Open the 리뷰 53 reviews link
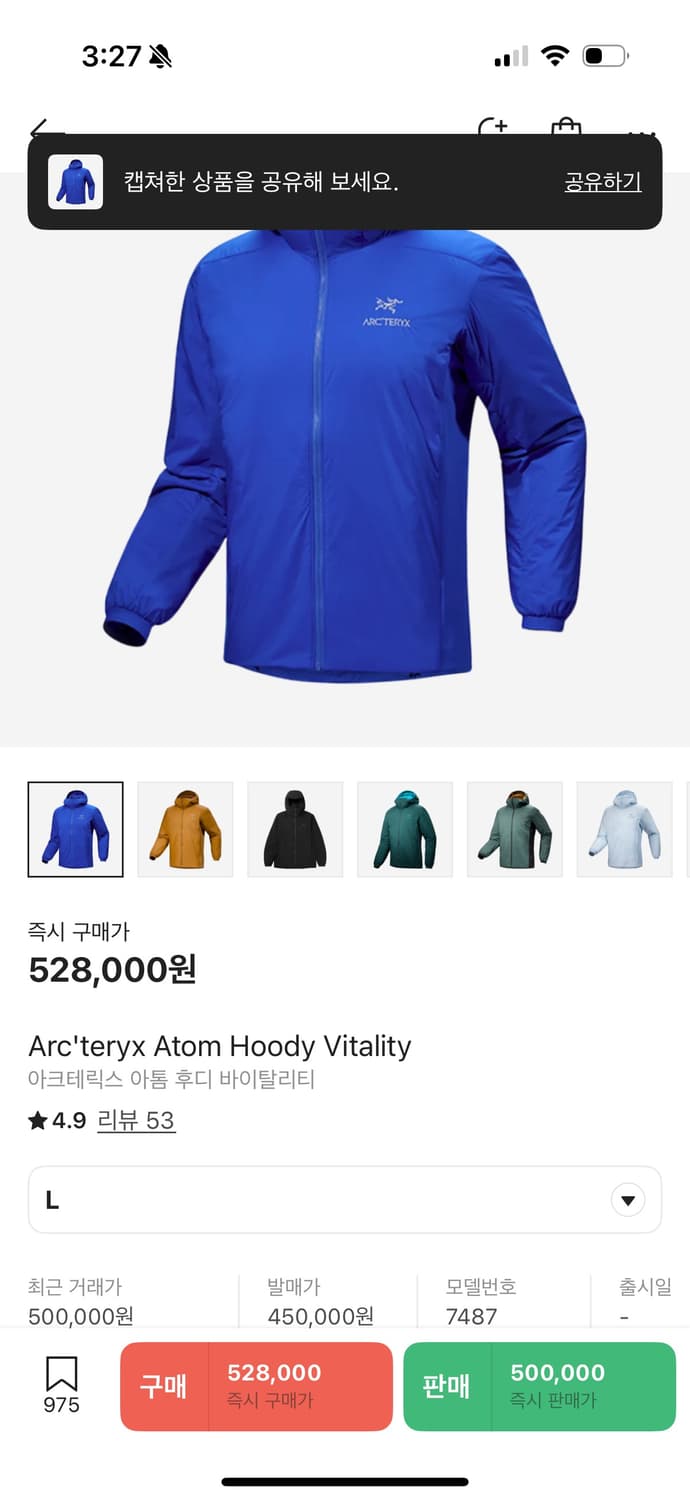The image size is (690, 1500). coord(136,1120)
